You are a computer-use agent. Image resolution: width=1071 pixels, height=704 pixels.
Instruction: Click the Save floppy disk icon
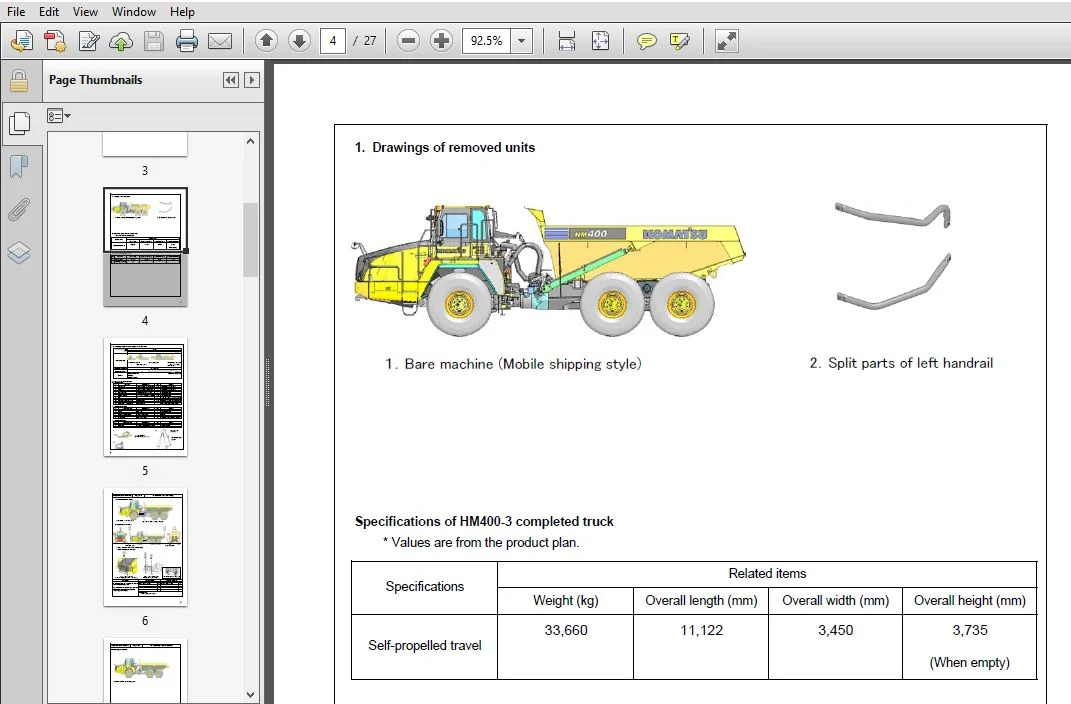point(154,41)
